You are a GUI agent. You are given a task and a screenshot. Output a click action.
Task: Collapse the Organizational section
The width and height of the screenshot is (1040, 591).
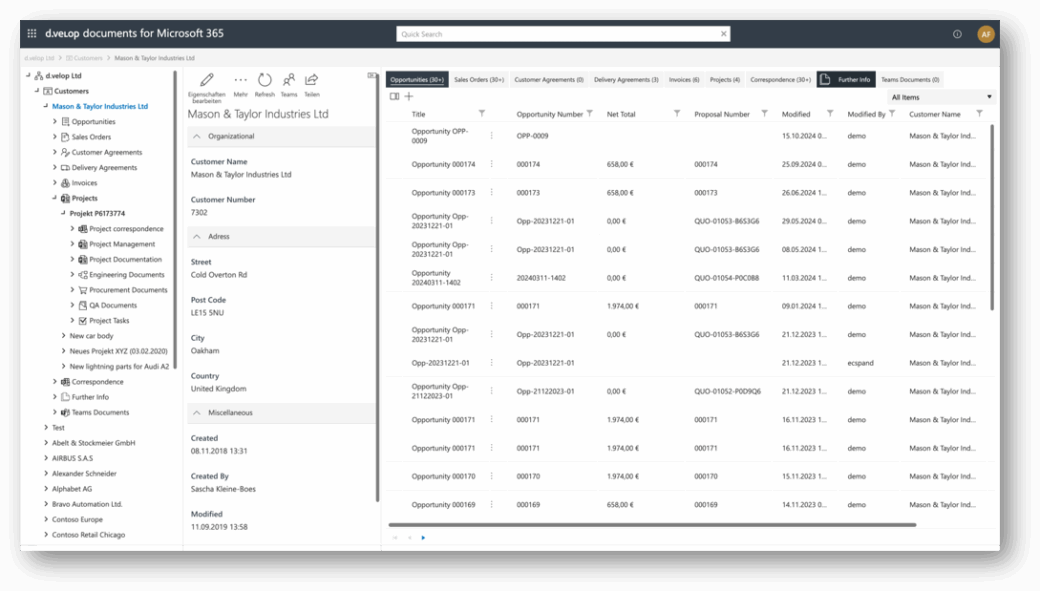[197, 136]
